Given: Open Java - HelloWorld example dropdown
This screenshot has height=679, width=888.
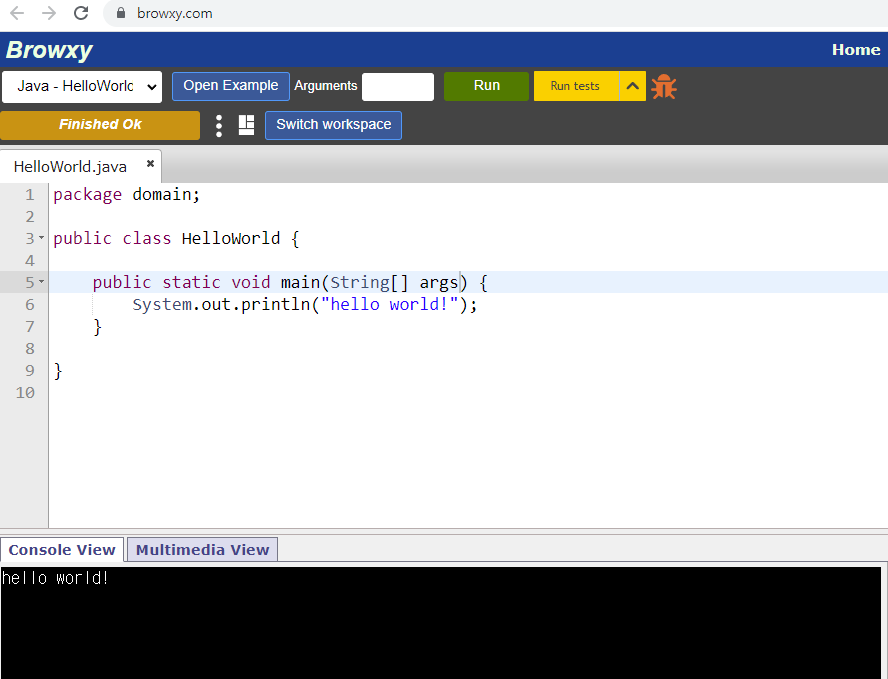Looking at the screenshot, I should point(82,87).
